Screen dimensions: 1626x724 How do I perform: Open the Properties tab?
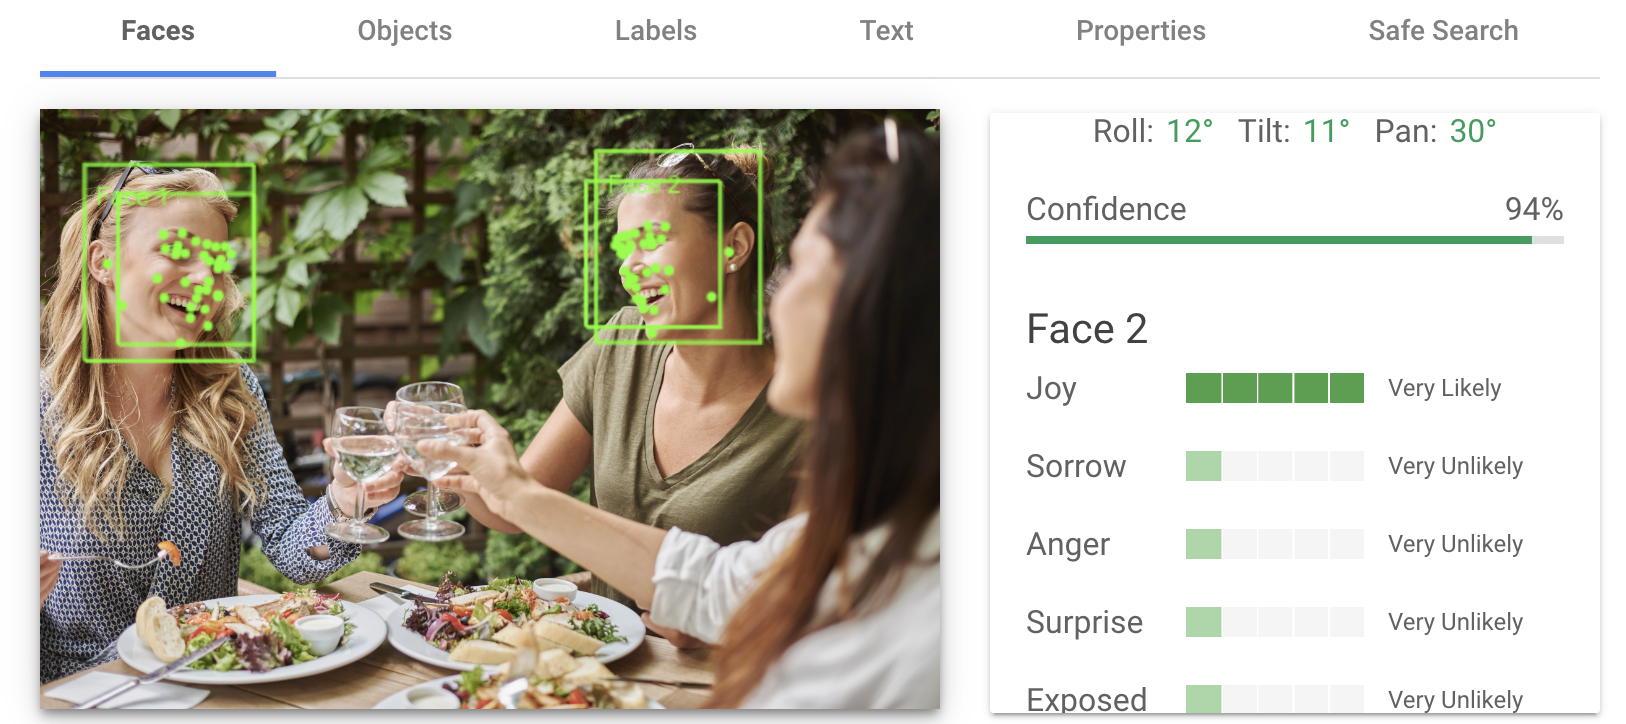point(1140,32)
